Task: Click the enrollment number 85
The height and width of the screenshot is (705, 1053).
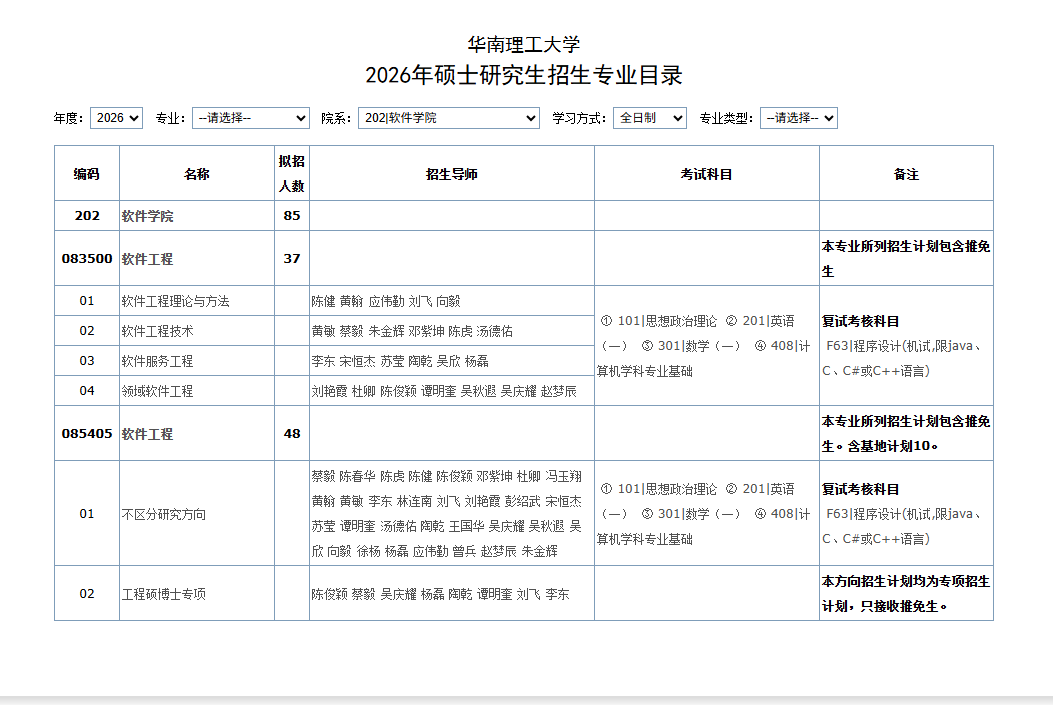Action: click(x=291, y=216)
